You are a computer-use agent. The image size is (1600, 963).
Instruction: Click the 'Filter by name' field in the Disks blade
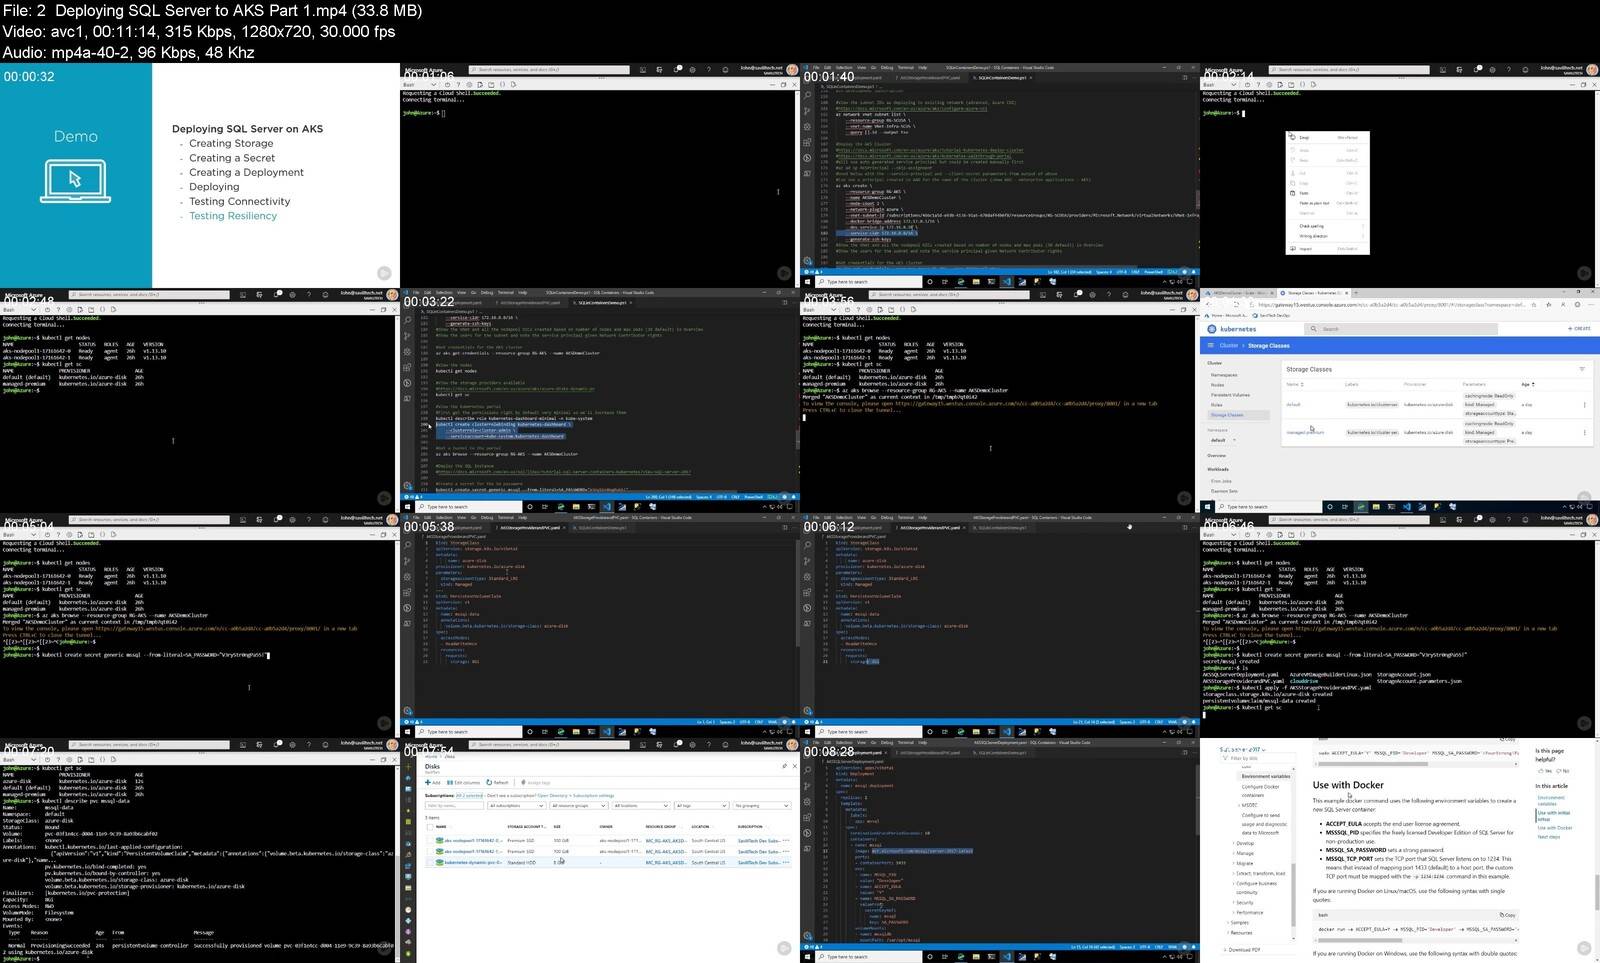(x=454, y=805)
